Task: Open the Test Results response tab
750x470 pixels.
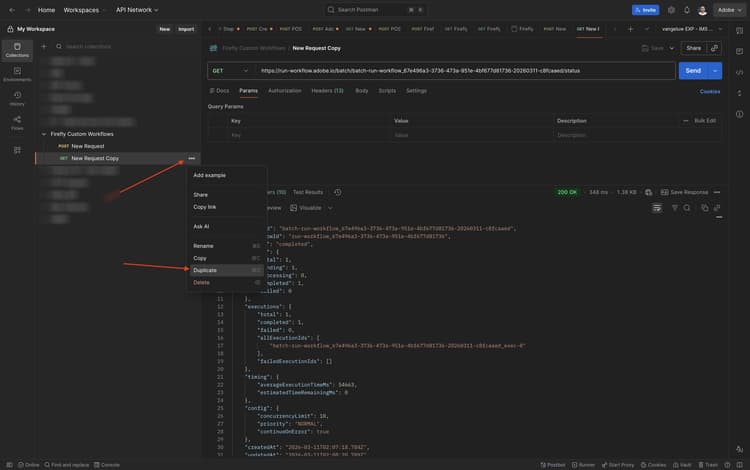Action: [308, 192]
